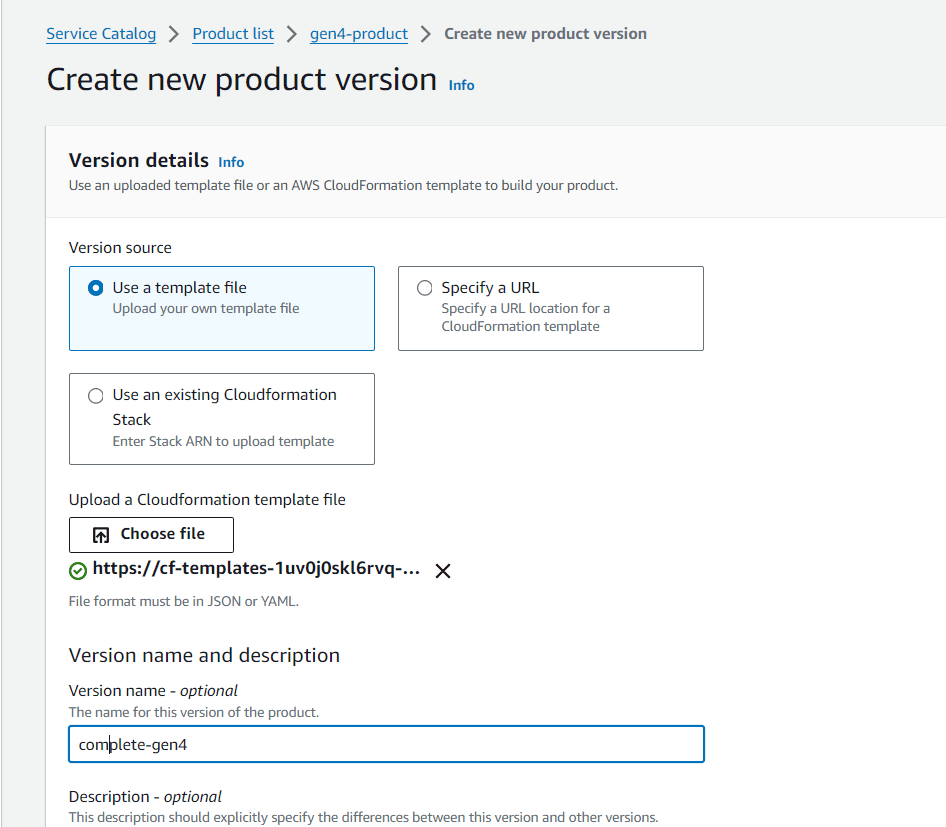This screenshot has height=827, width=946.
Task: Remove the uploaded template file with X
Action: pyautogui.click(x=443, y=571)
